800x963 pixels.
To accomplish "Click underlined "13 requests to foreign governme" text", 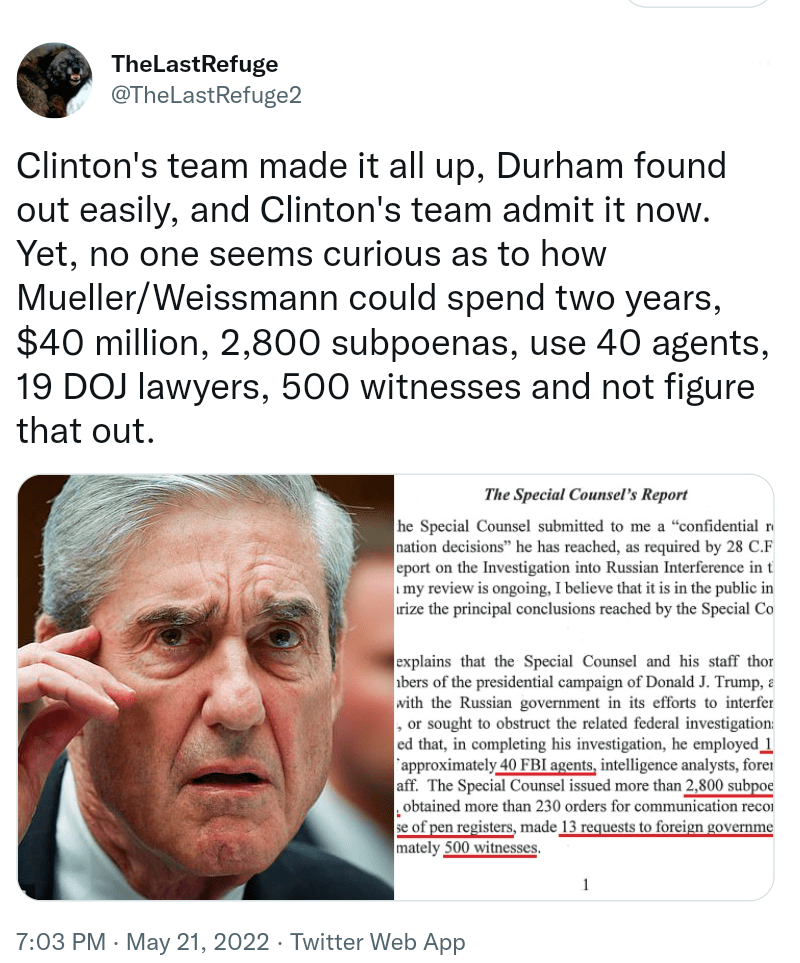I will [x=667, y=827].
